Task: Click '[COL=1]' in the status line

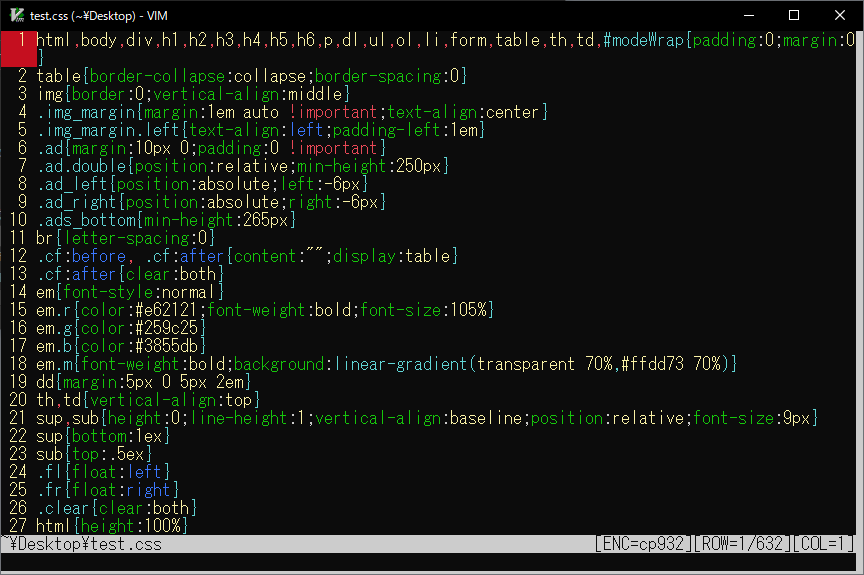Action: [x=823, y=544]
